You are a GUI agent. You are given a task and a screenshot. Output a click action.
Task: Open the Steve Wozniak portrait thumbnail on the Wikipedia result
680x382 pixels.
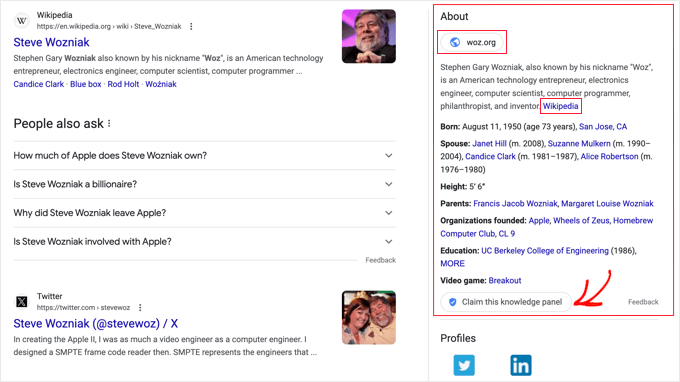(369, 36)
